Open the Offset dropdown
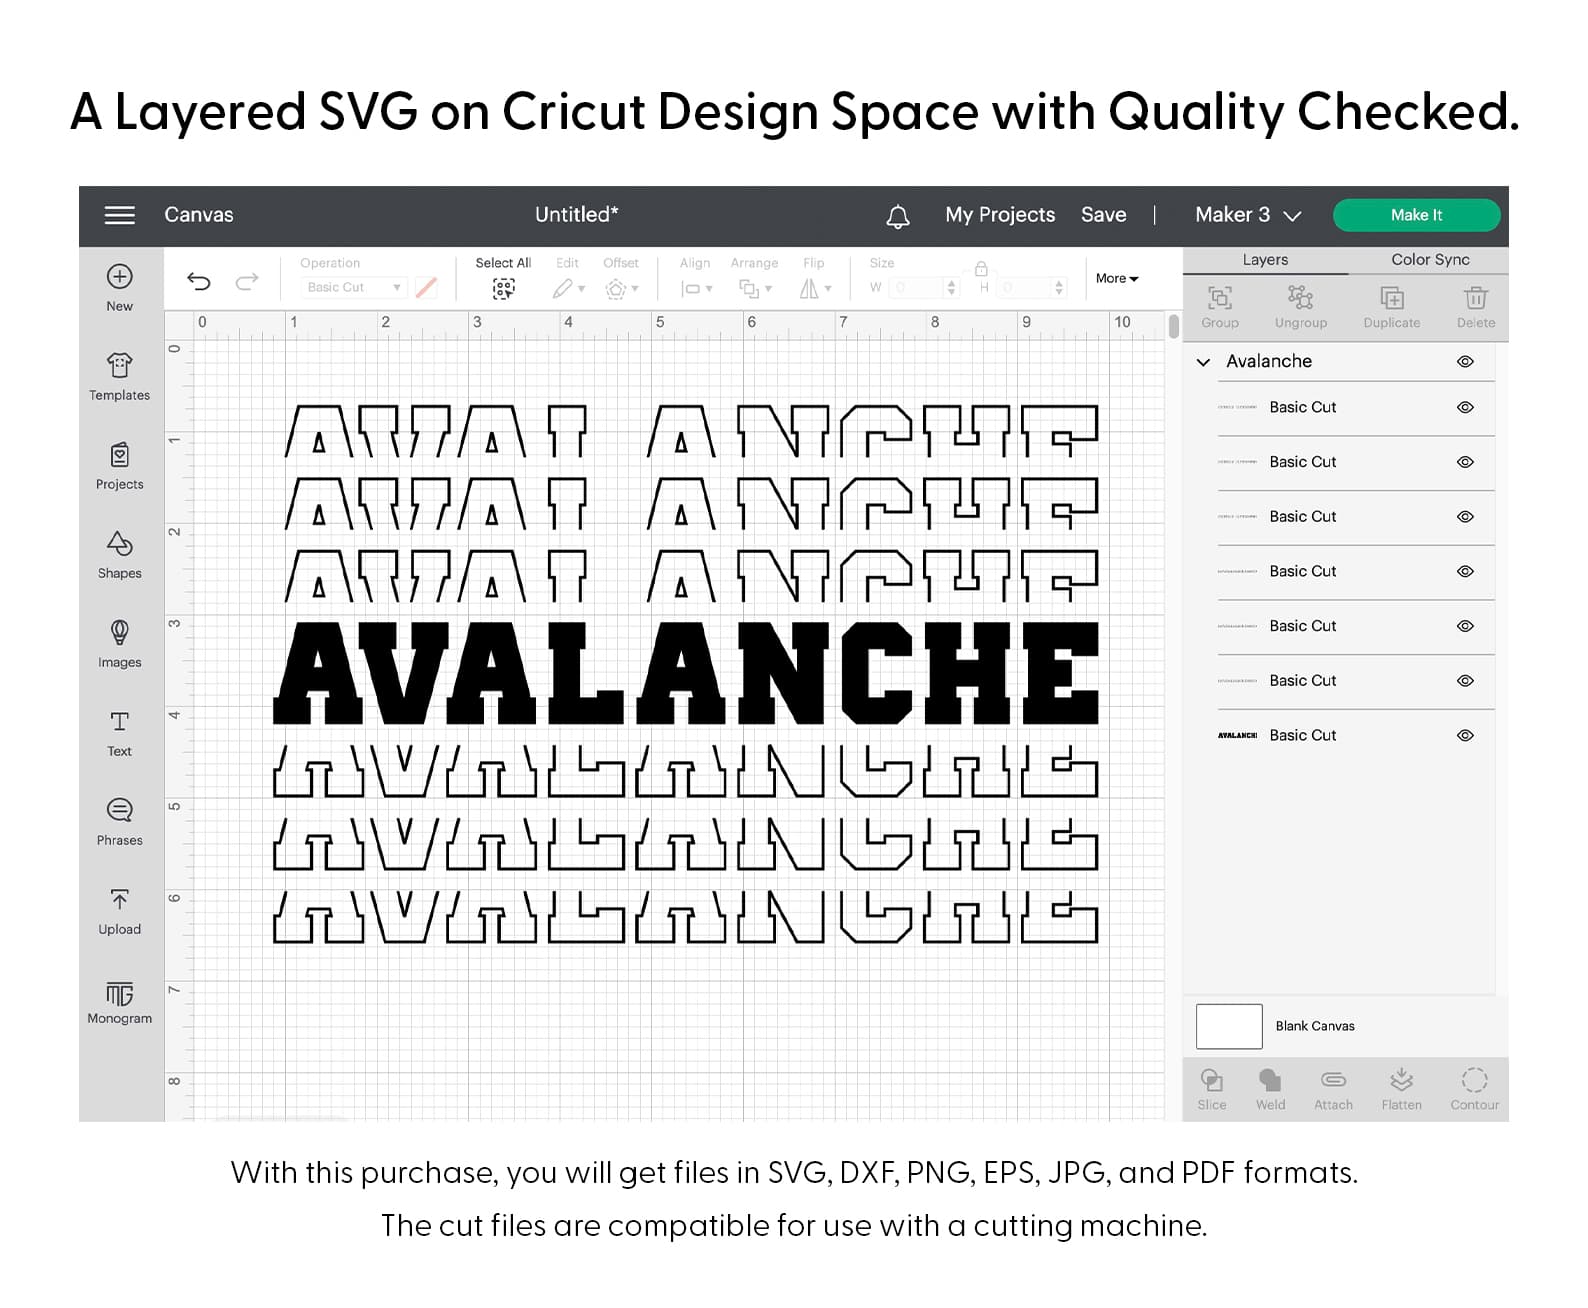The height and width of the screenshot is (1308, 1588). (621, 289)
